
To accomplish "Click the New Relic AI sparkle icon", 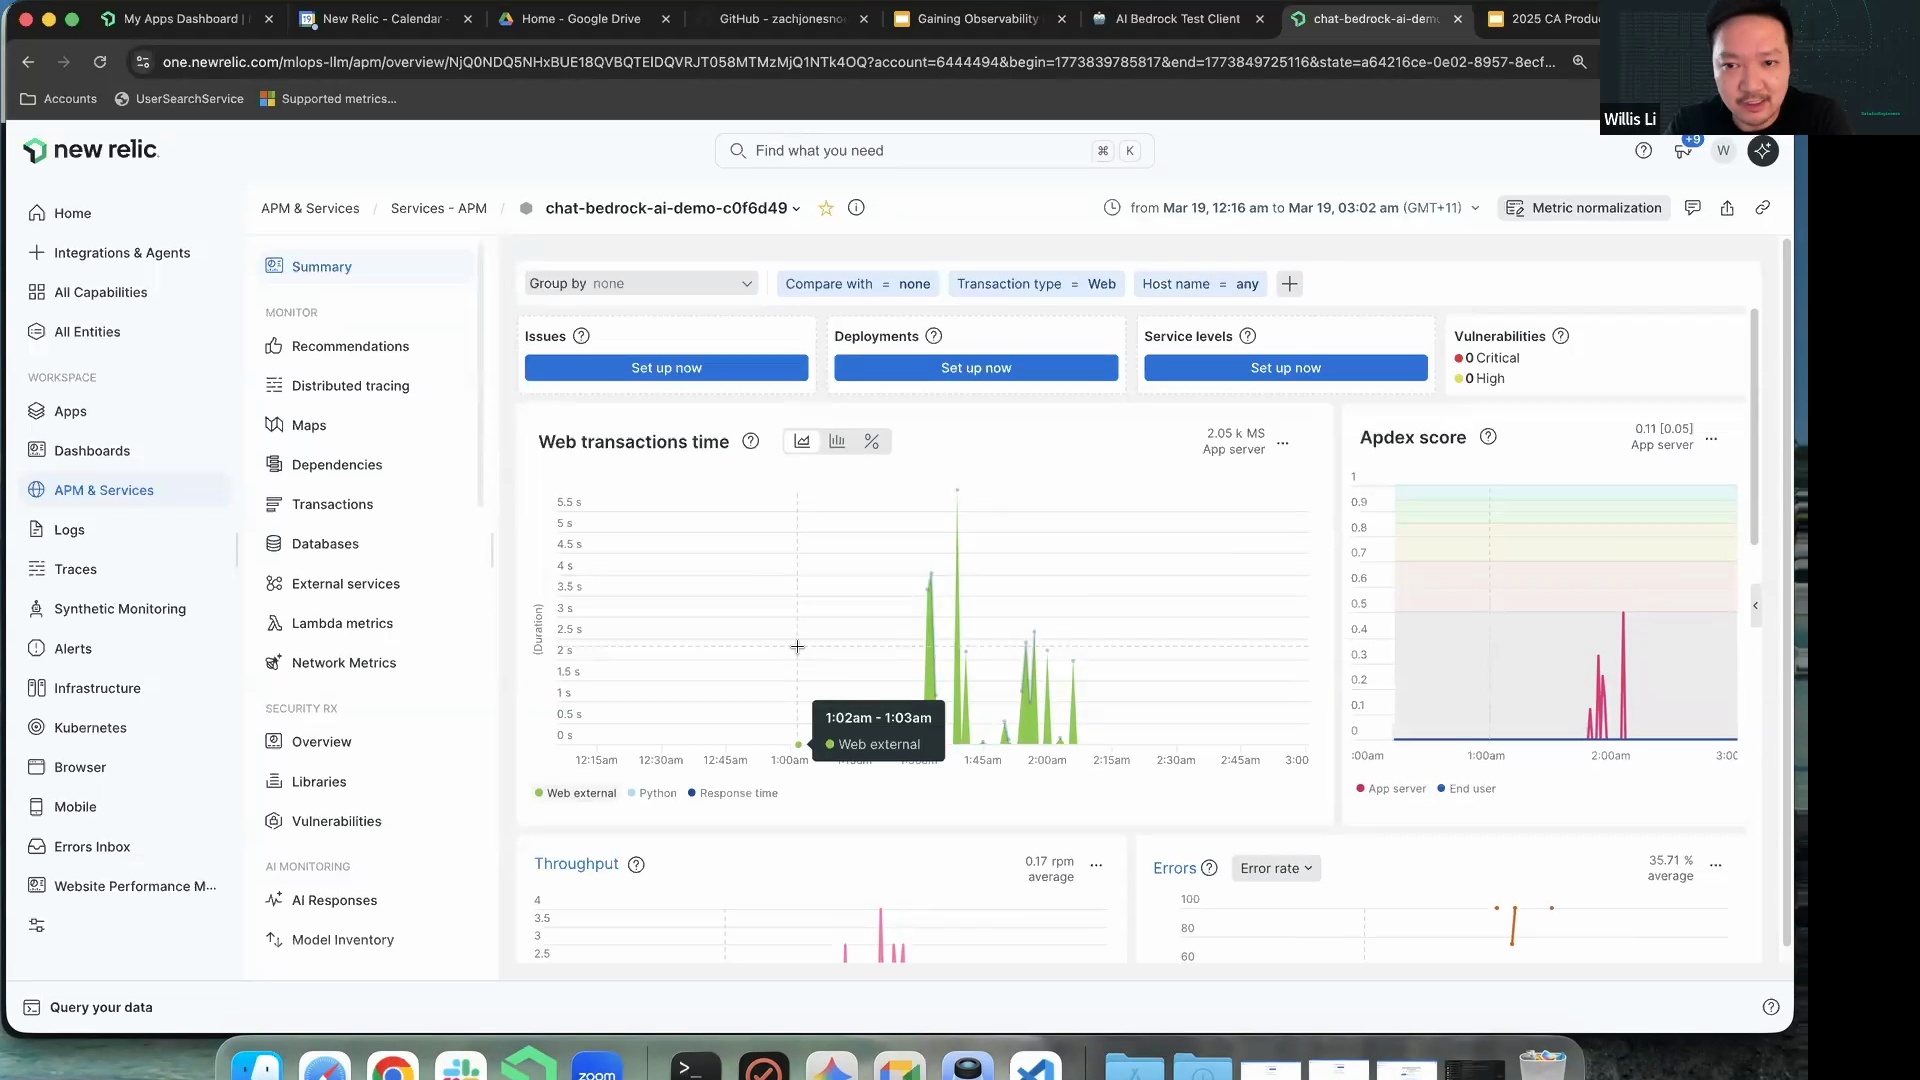I will click(x=1763, y=151).
